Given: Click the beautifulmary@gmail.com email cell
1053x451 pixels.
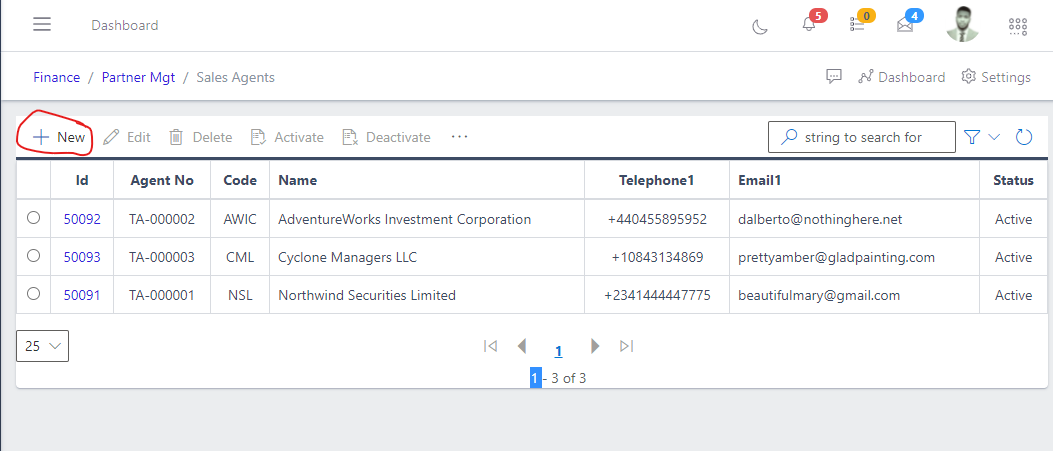Looking at the screenshot, I should pos(854,295).
